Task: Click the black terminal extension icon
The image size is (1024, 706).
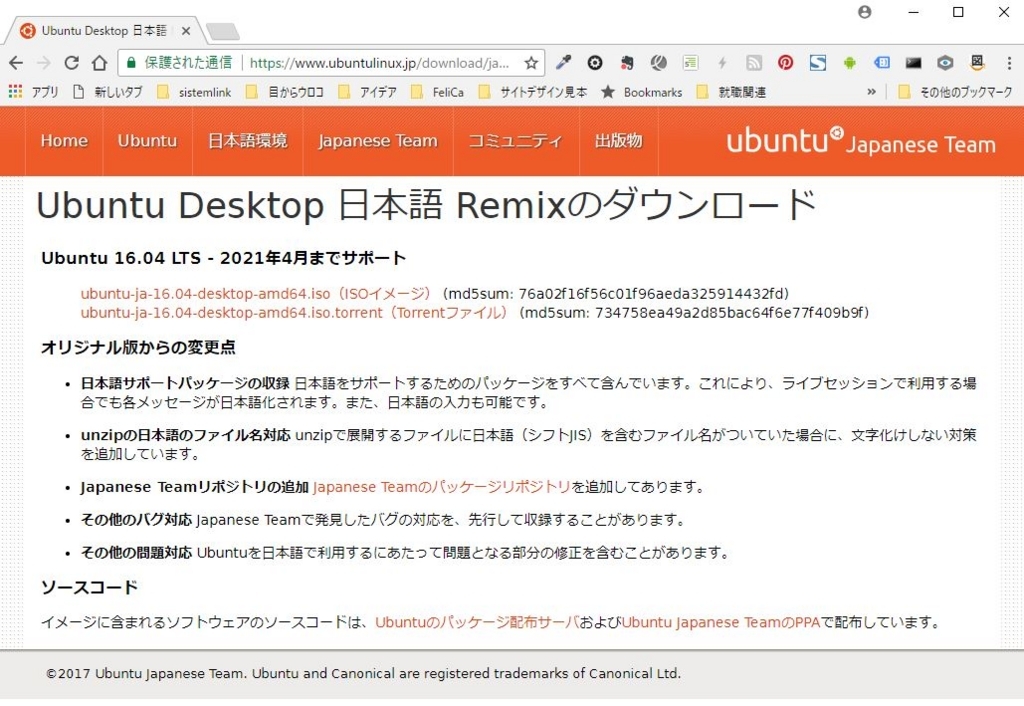Action: (x=913, y=63)
